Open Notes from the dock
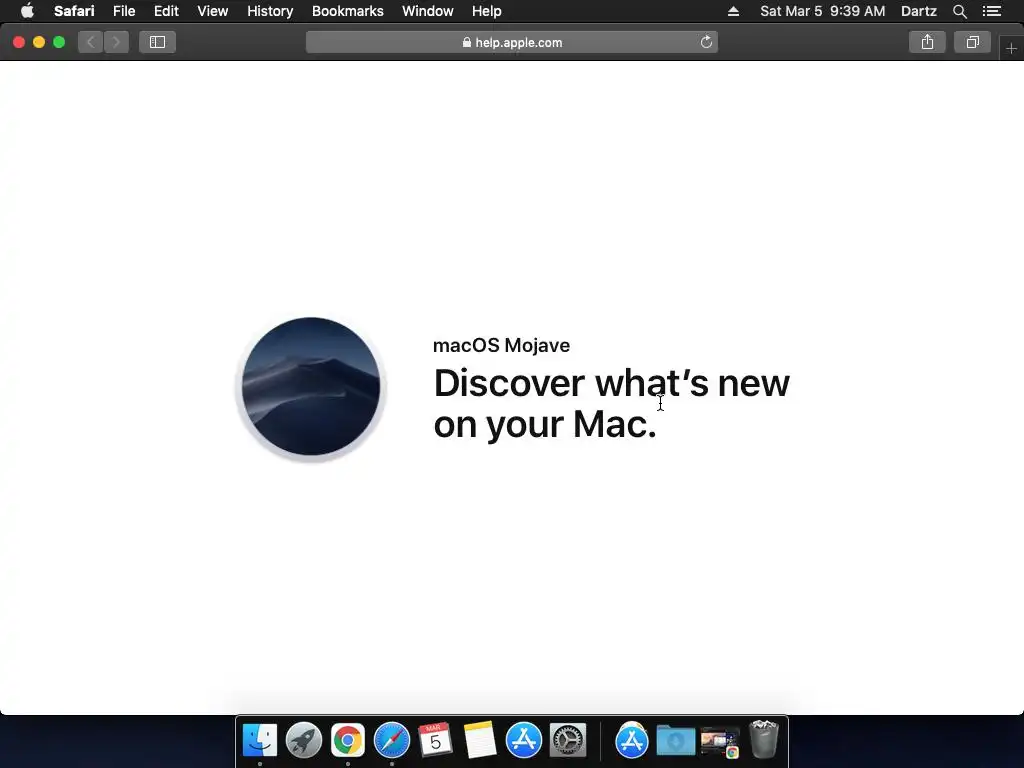The height and width of the screenshot is (768, 1024). tap(479, 741)
